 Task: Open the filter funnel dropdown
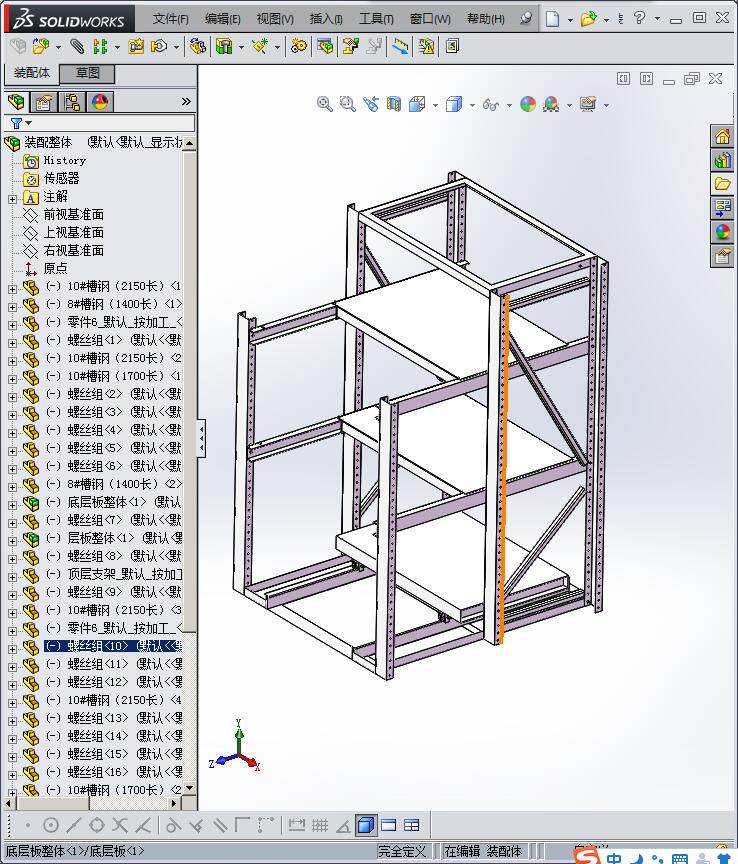pos(20,123)
